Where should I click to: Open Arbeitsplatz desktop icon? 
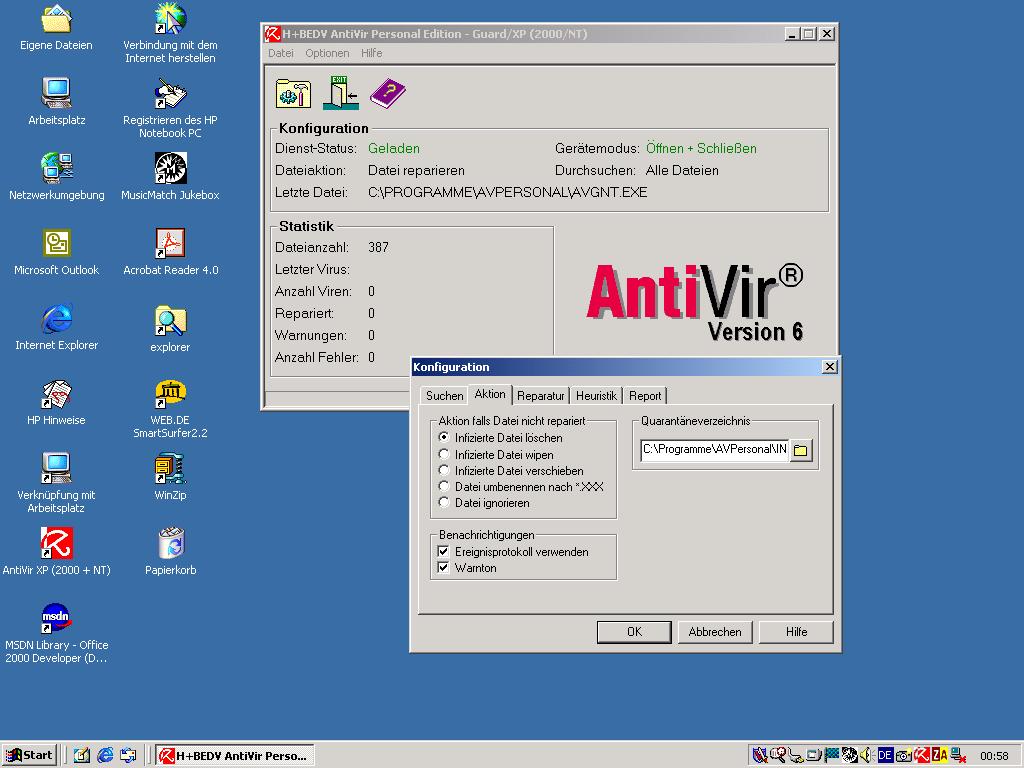click(x=56, y=102)
